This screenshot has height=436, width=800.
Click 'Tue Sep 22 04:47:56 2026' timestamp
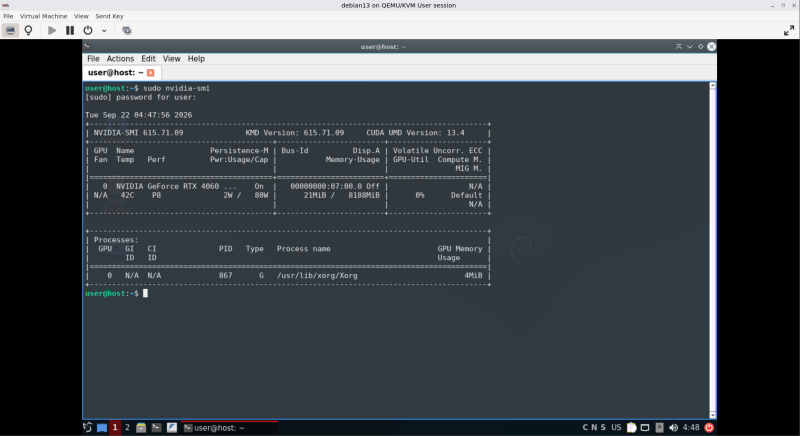click(139, 115)
